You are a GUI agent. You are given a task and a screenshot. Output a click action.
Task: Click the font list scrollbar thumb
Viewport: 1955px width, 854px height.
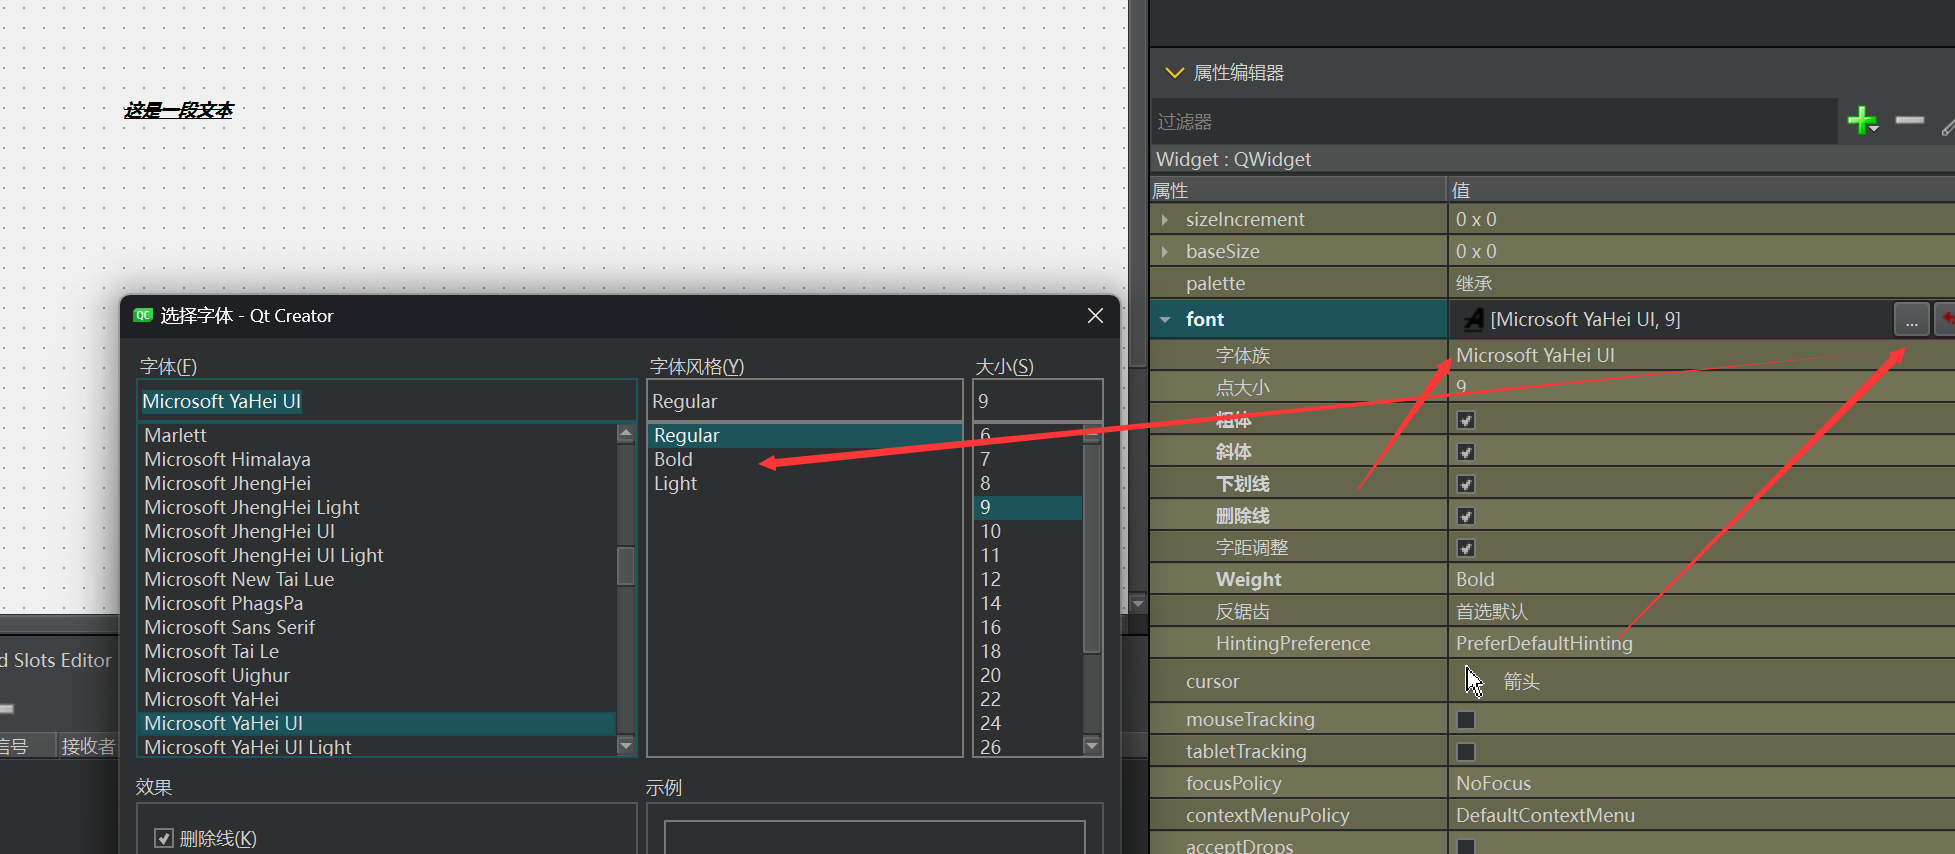(x=626, y=566)
